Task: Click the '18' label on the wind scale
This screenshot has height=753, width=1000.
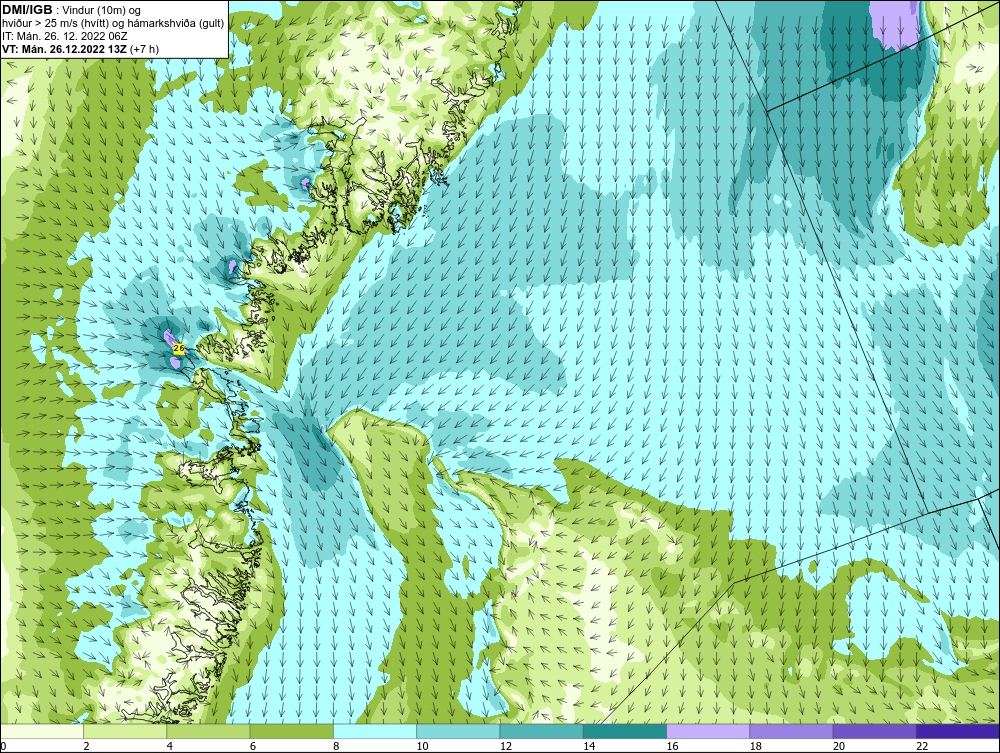Action: pyautogui.click(x=755, y=746)
